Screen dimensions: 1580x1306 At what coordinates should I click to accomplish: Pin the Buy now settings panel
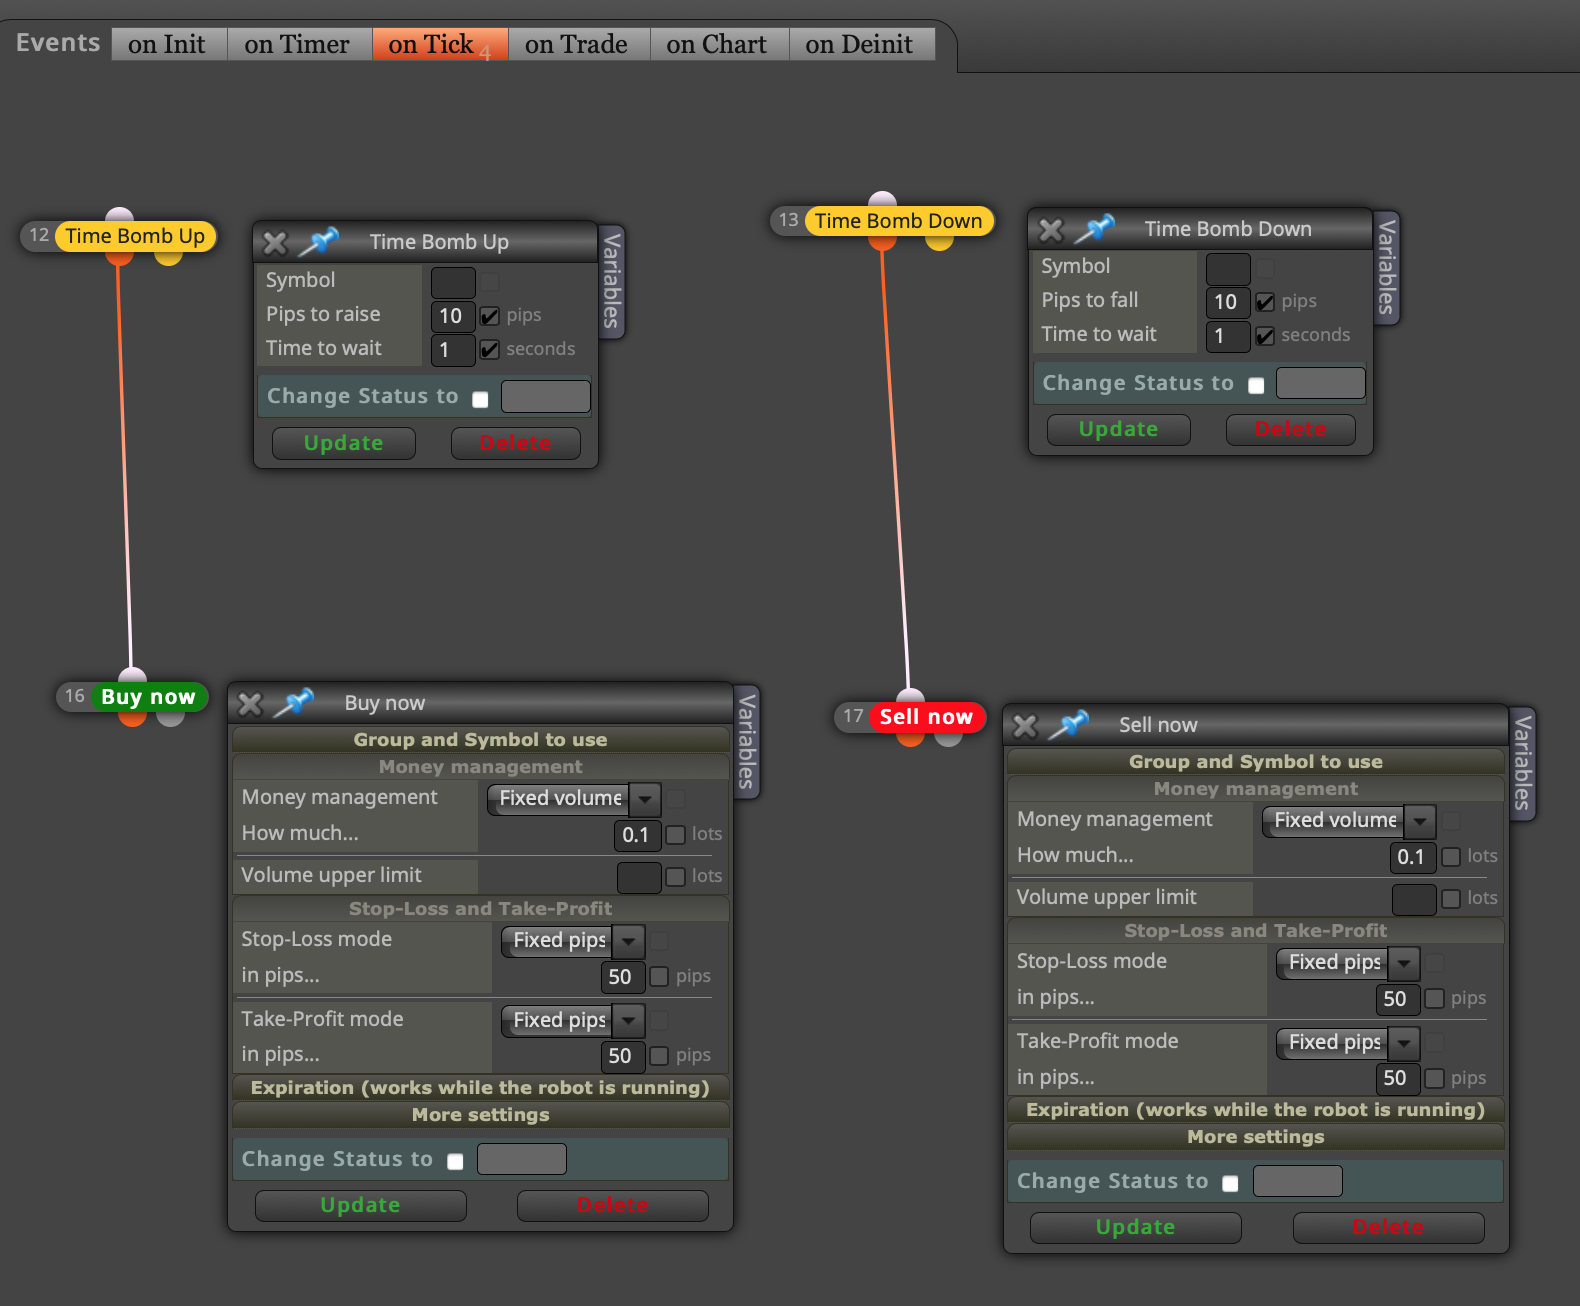coord(295,703)
